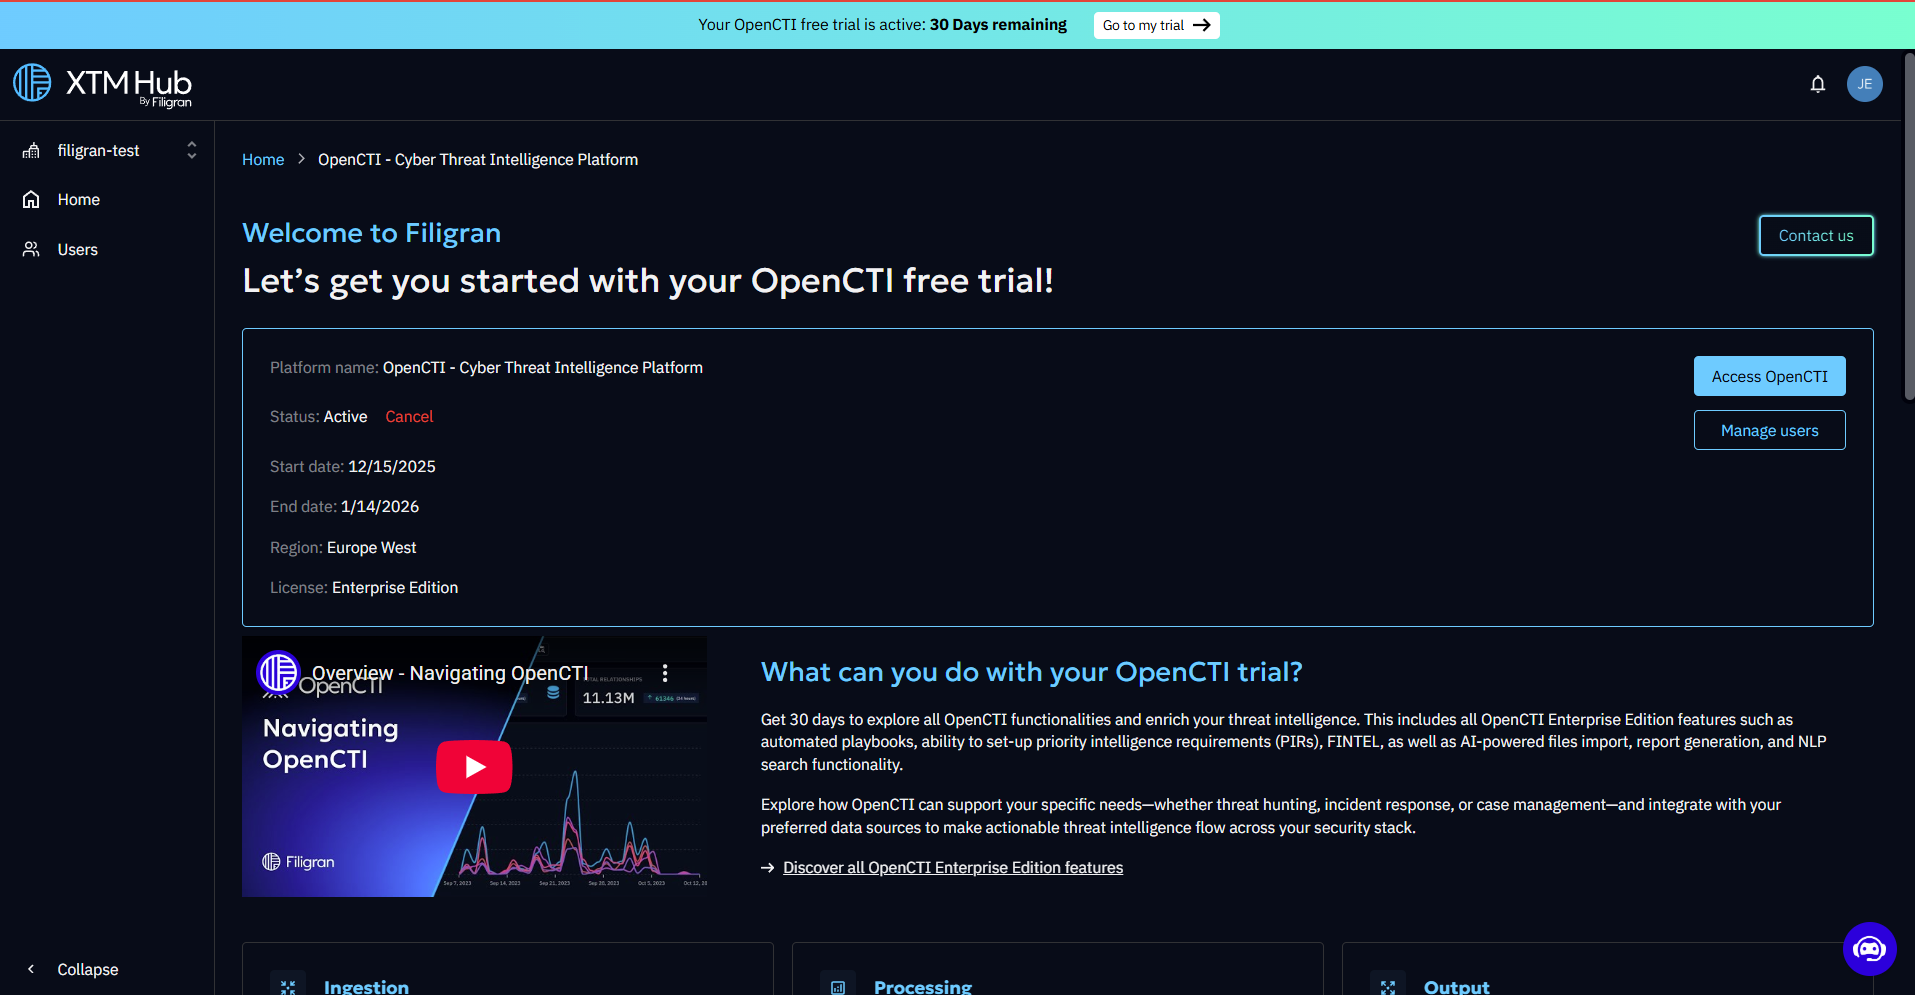Cancel the active trial status
1915x995 pixels.
point(409,417)
